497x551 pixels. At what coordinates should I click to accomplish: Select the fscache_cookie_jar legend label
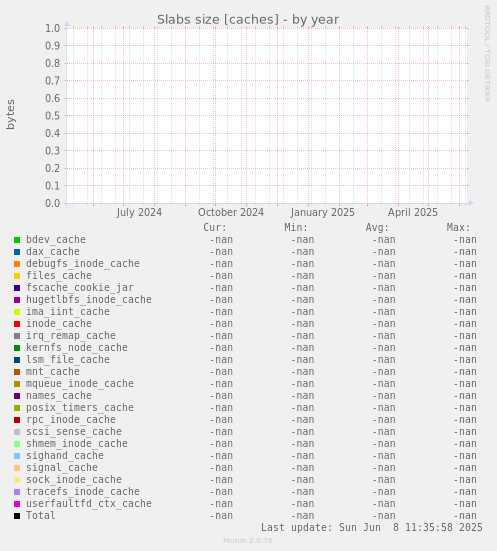click(x=80, y=287)
